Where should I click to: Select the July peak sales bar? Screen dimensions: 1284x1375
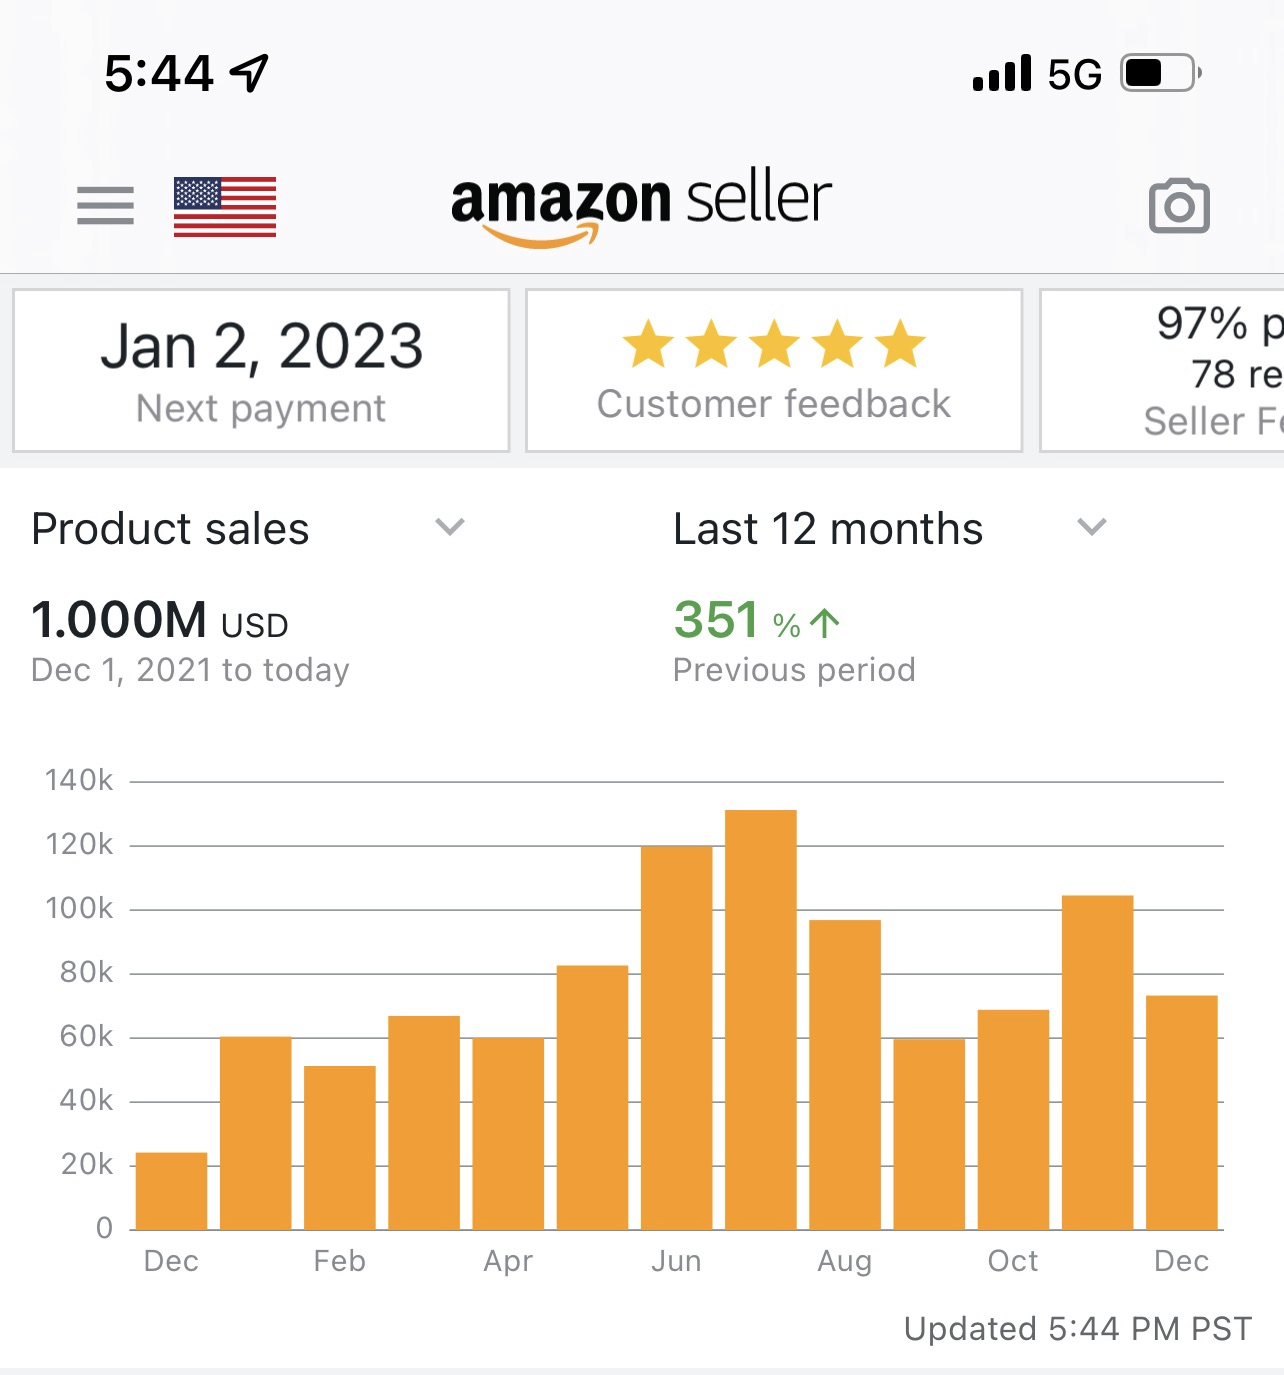[x=761, y=1020]
